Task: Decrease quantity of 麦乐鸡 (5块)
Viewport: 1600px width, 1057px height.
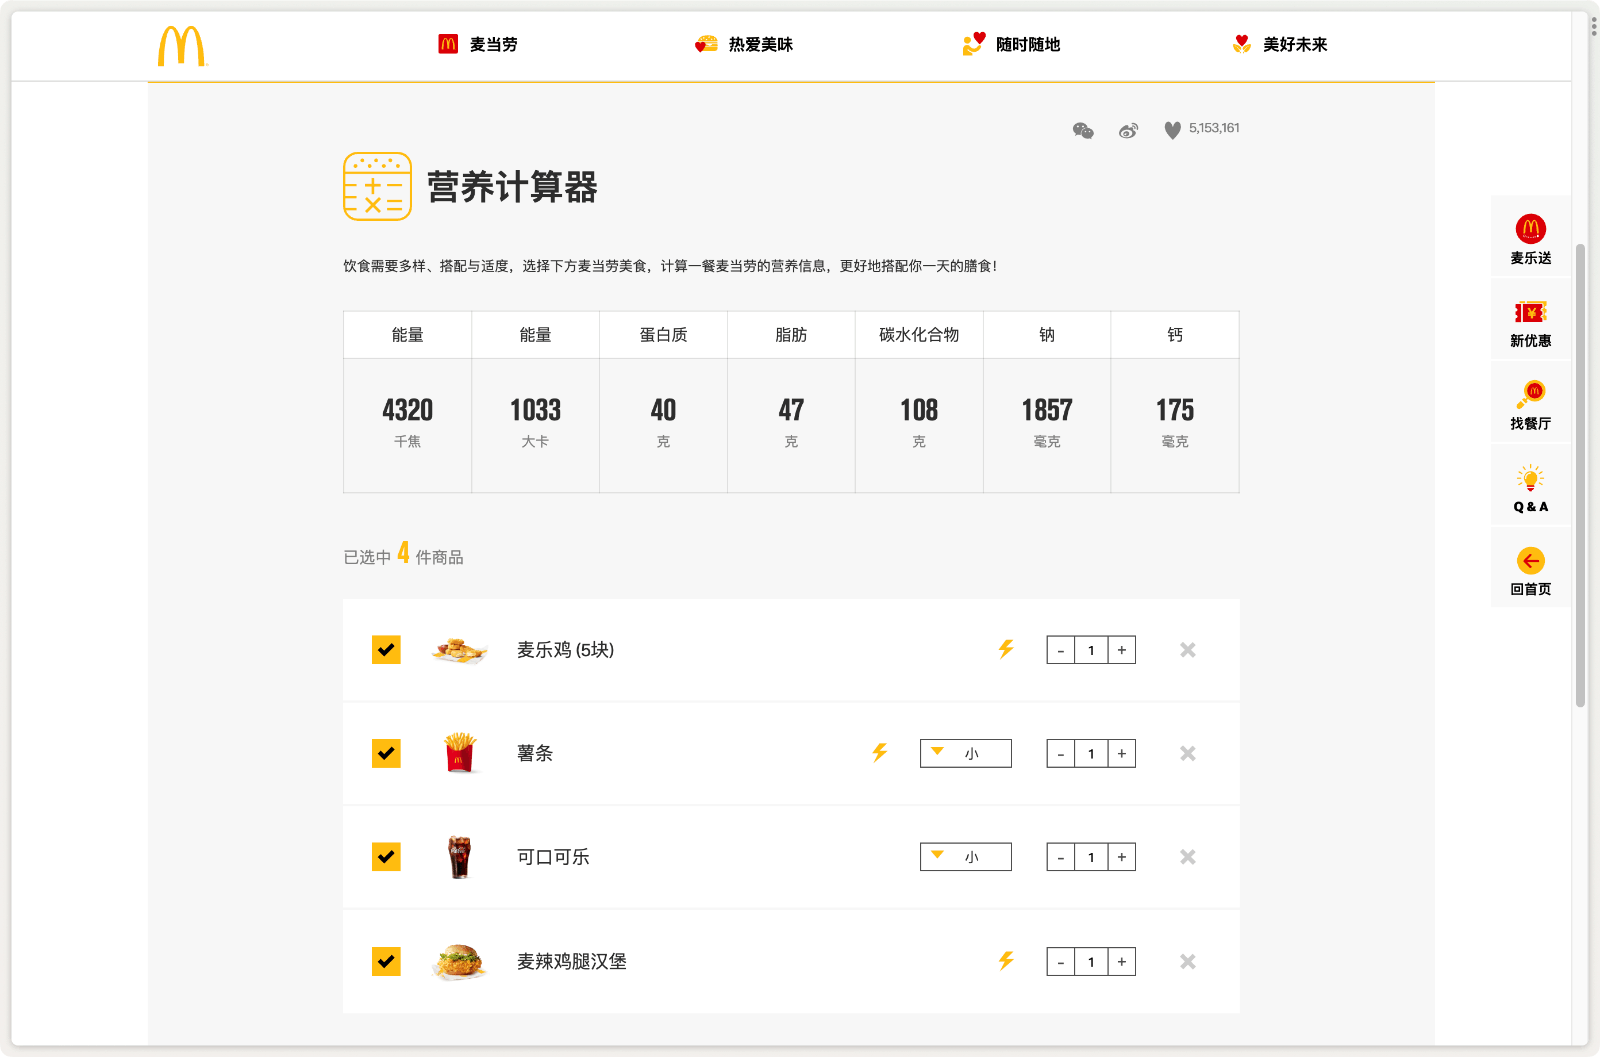Action: [1061, 650]
